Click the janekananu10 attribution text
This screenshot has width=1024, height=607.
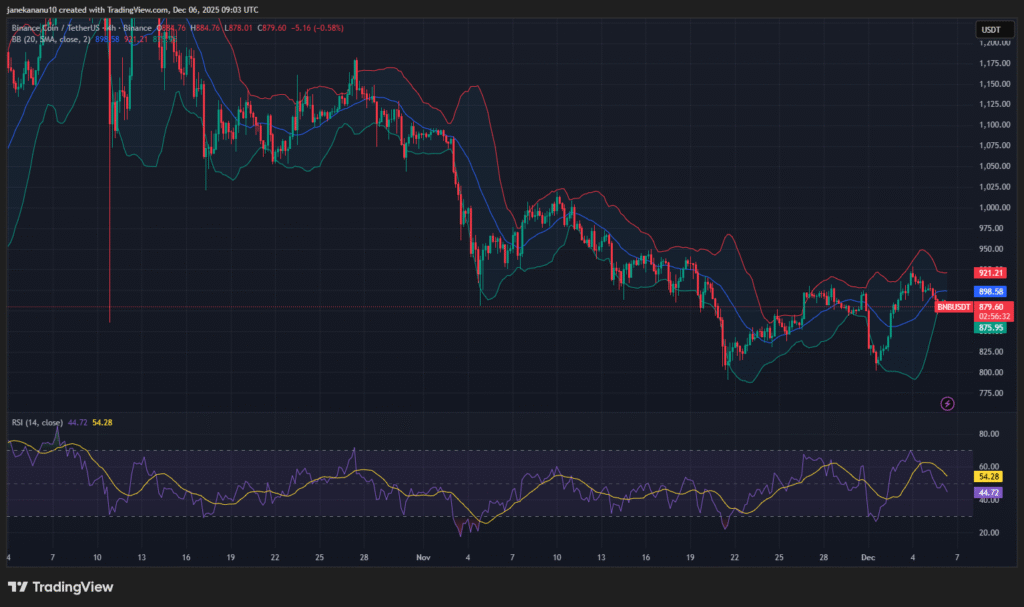coord(30,8)
